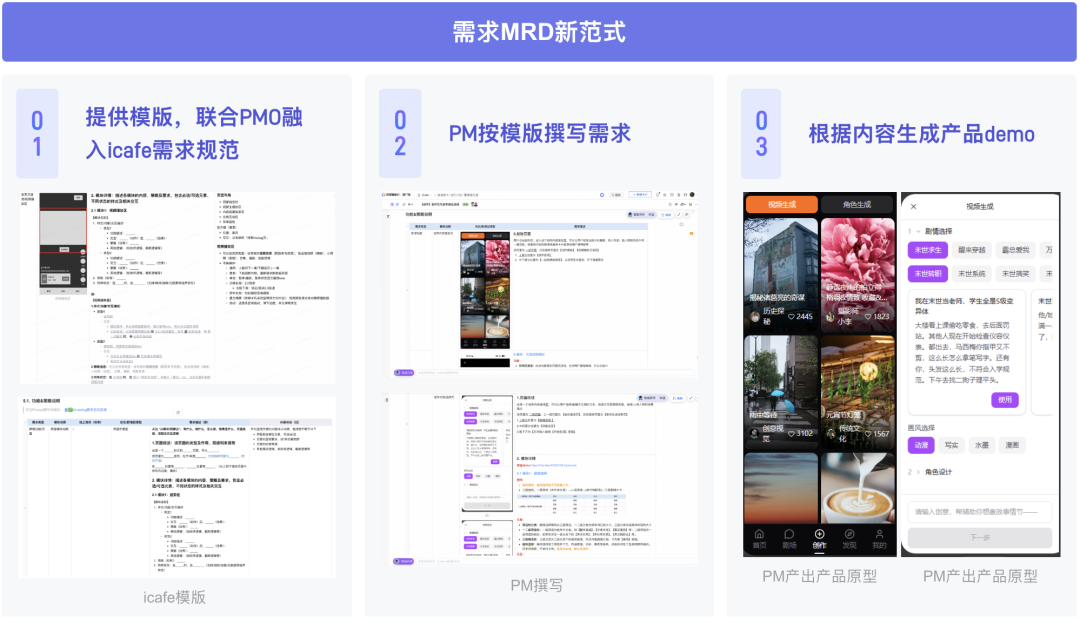Open the upper icafe template document screenshot
Image resolution: width=1080 pixels, height=622 pixels.
tap(178, 287)
